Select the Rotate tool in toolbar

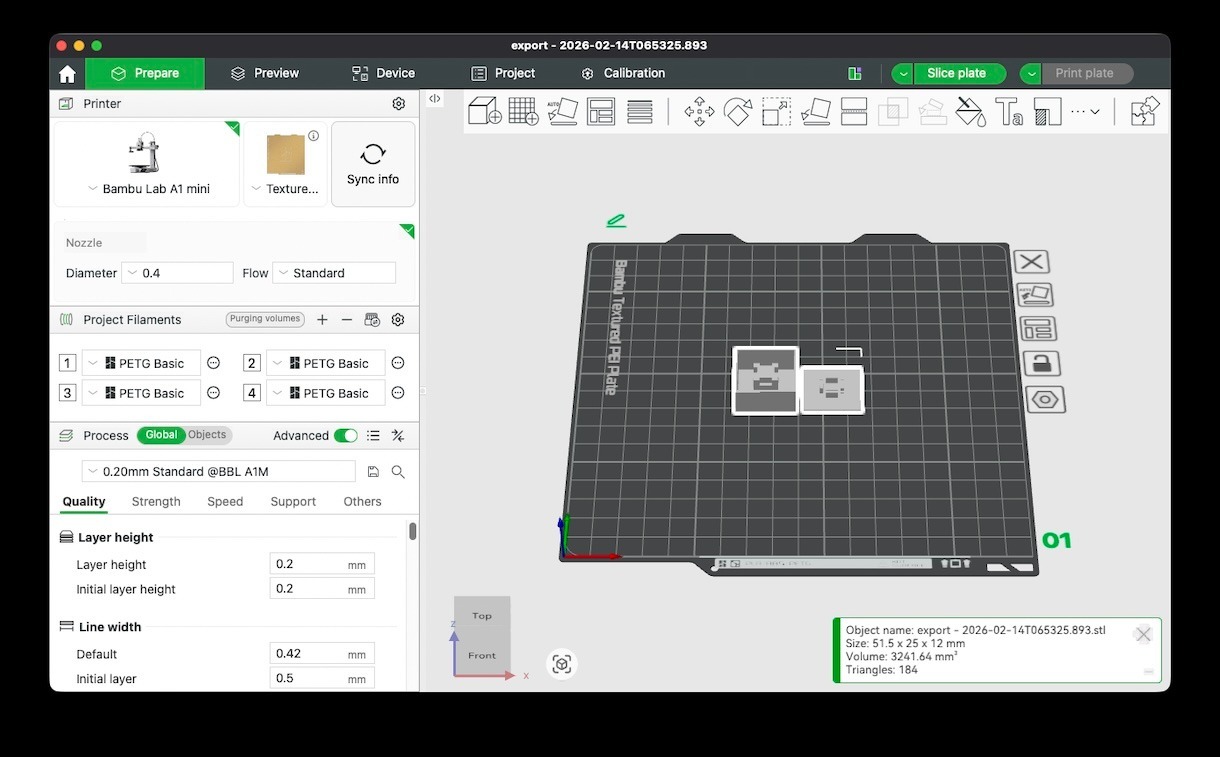(738, 111)
